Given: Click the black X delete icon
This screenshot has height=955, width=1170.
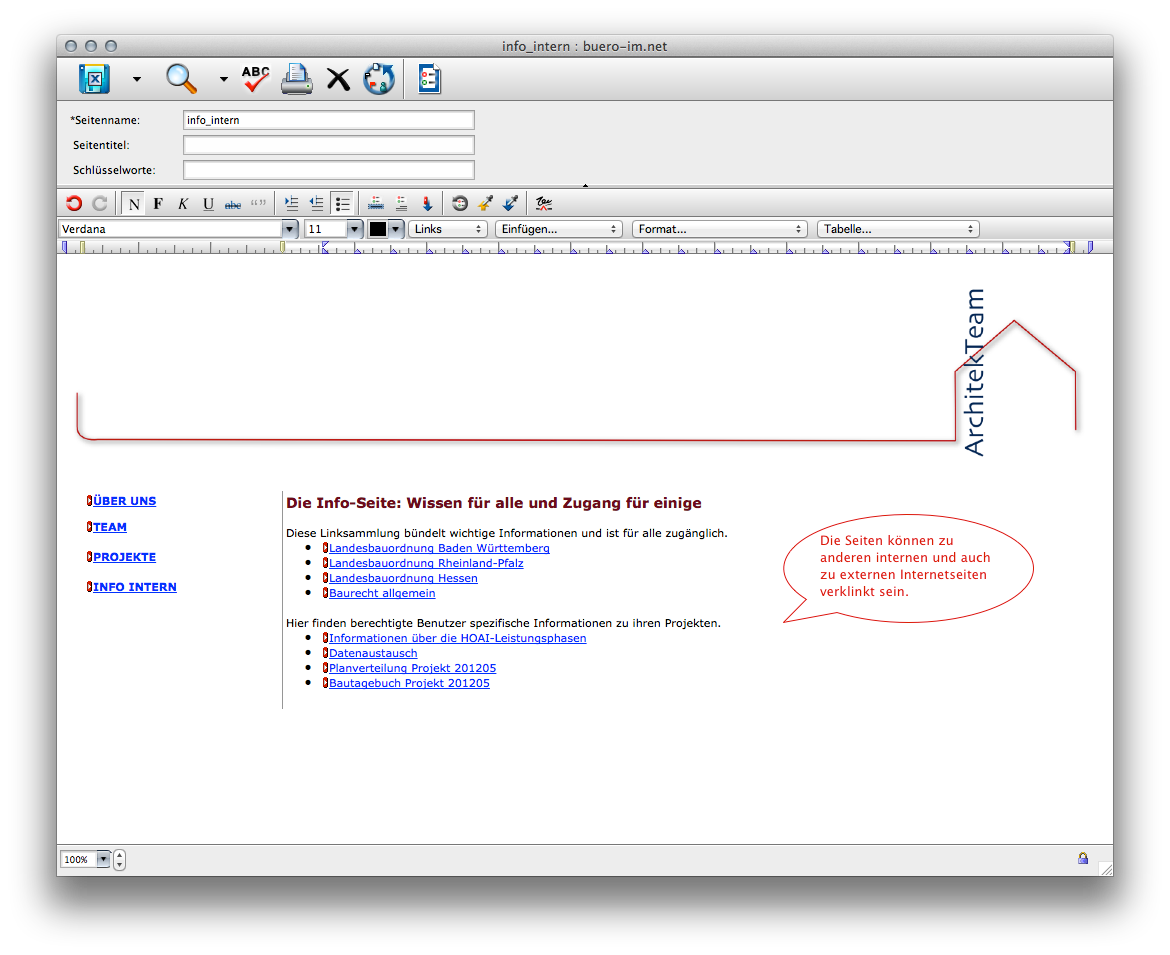Looking at the screenshot, I should (339, 79).
